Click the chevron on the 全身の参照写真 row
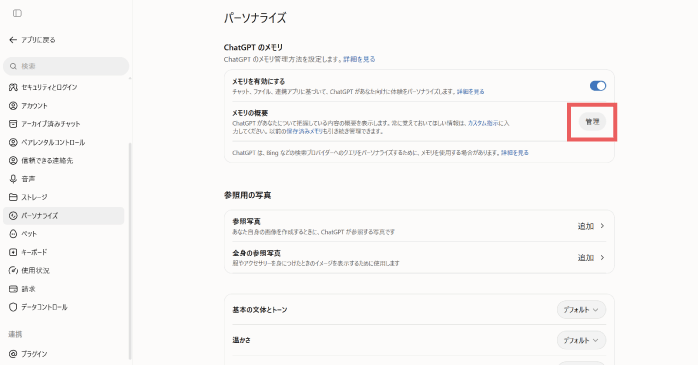The image size is (698, 365). click(x=602, y=258)
